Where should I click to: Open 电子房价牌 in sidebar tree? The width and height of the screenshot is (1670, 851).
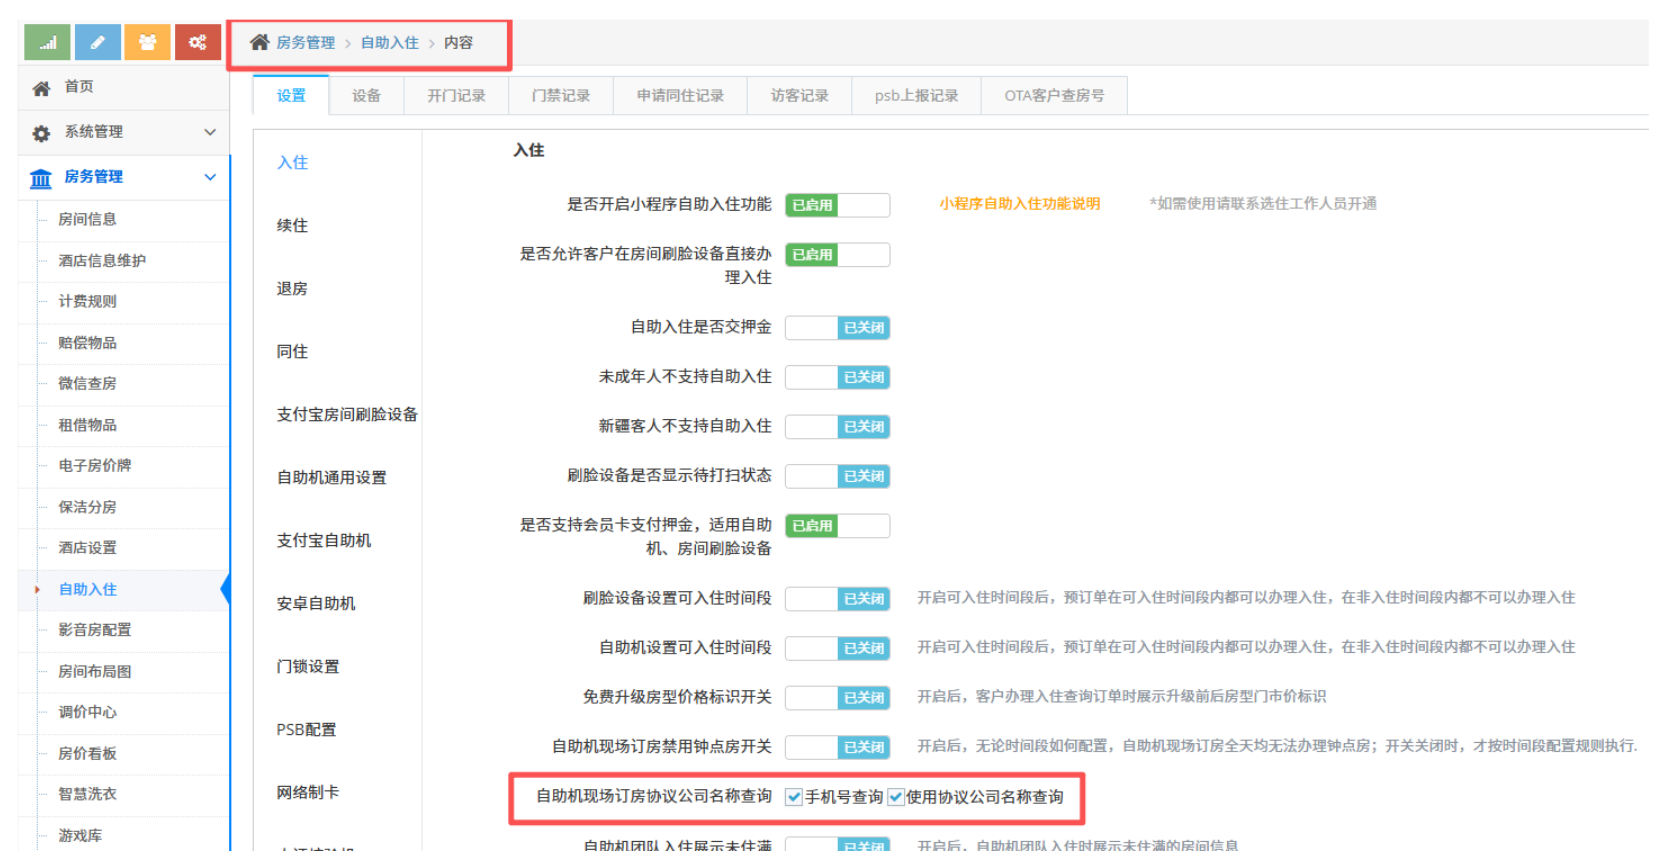coord(94,465)
